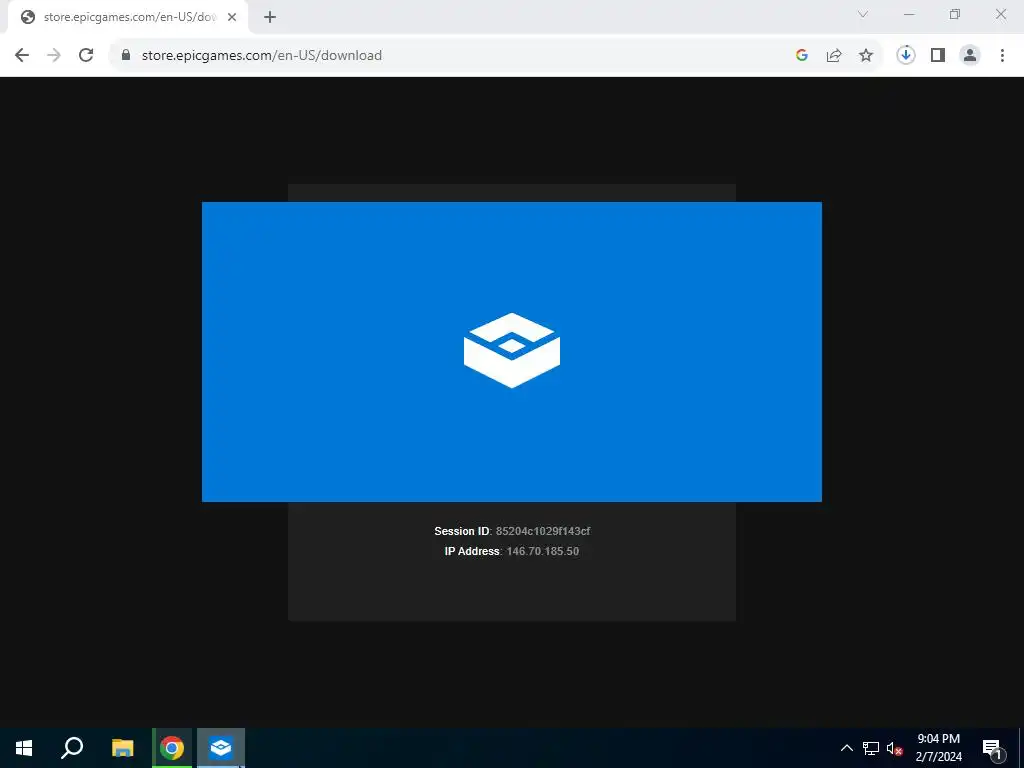Close the Chrome window

(1000, 14)
